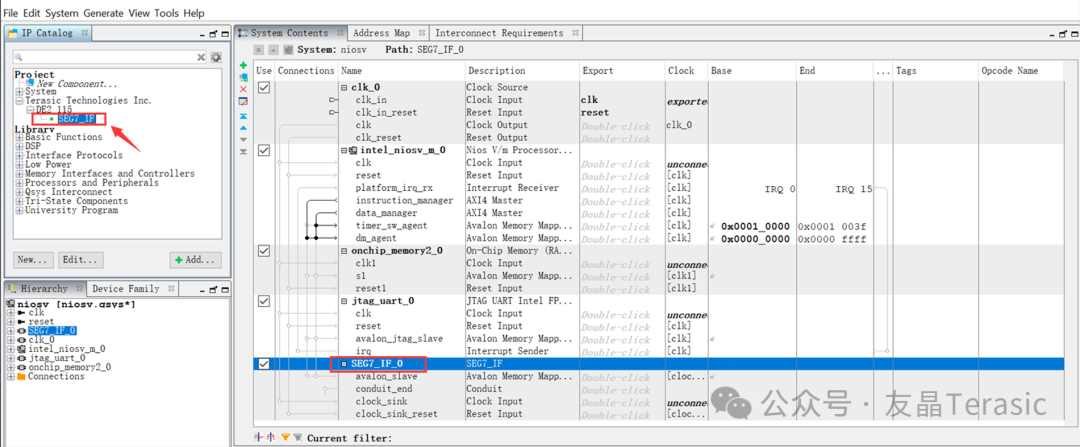1080x447 pixels.
Task: Open the Help menu
Action: click(194, 13)
